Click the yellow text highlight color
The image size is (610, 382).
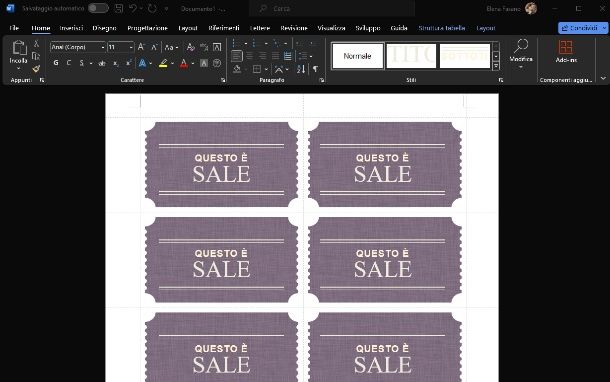click(x=163, y=63)
